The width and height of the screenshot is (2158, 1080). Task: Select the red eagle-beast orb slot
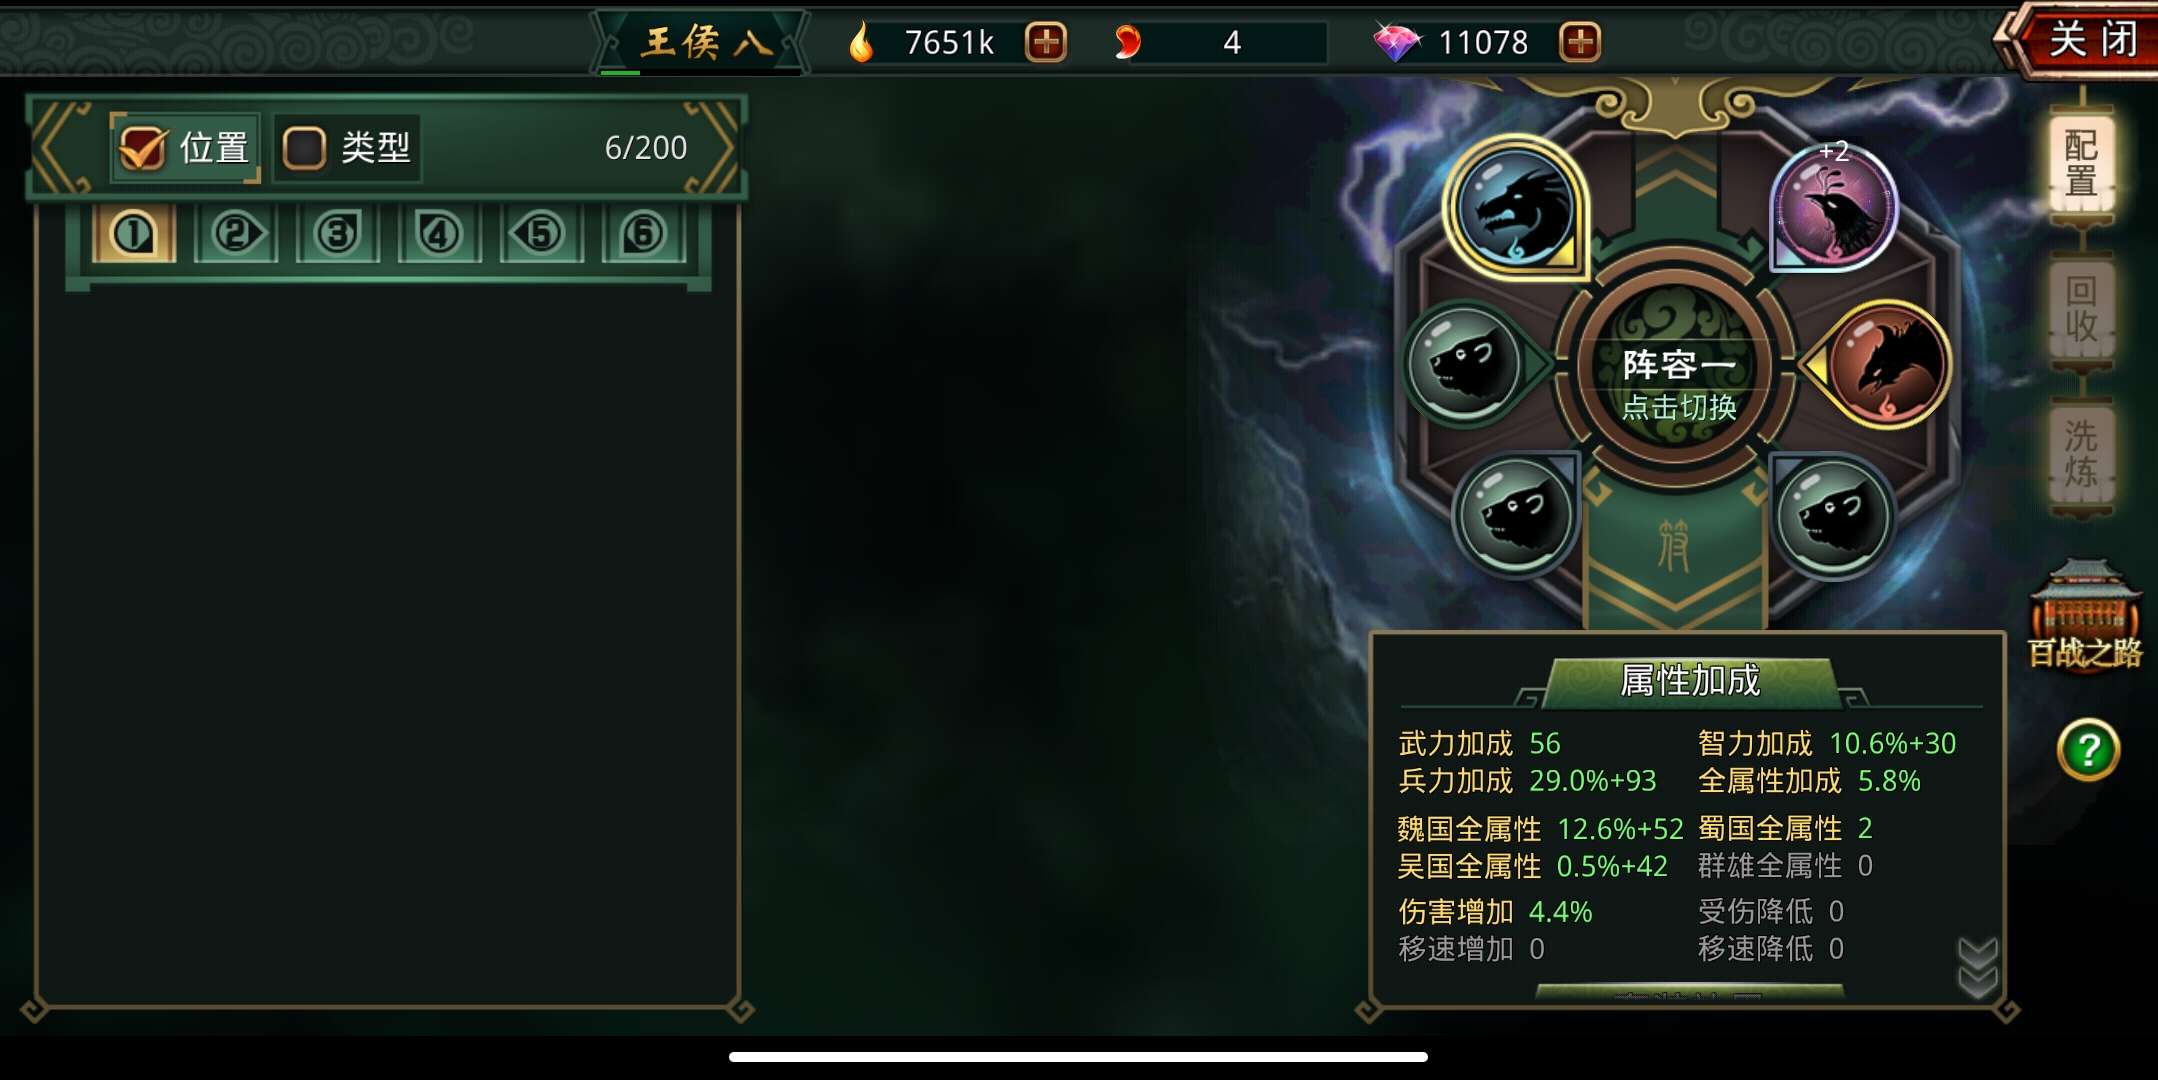[x=1887, y=365]
